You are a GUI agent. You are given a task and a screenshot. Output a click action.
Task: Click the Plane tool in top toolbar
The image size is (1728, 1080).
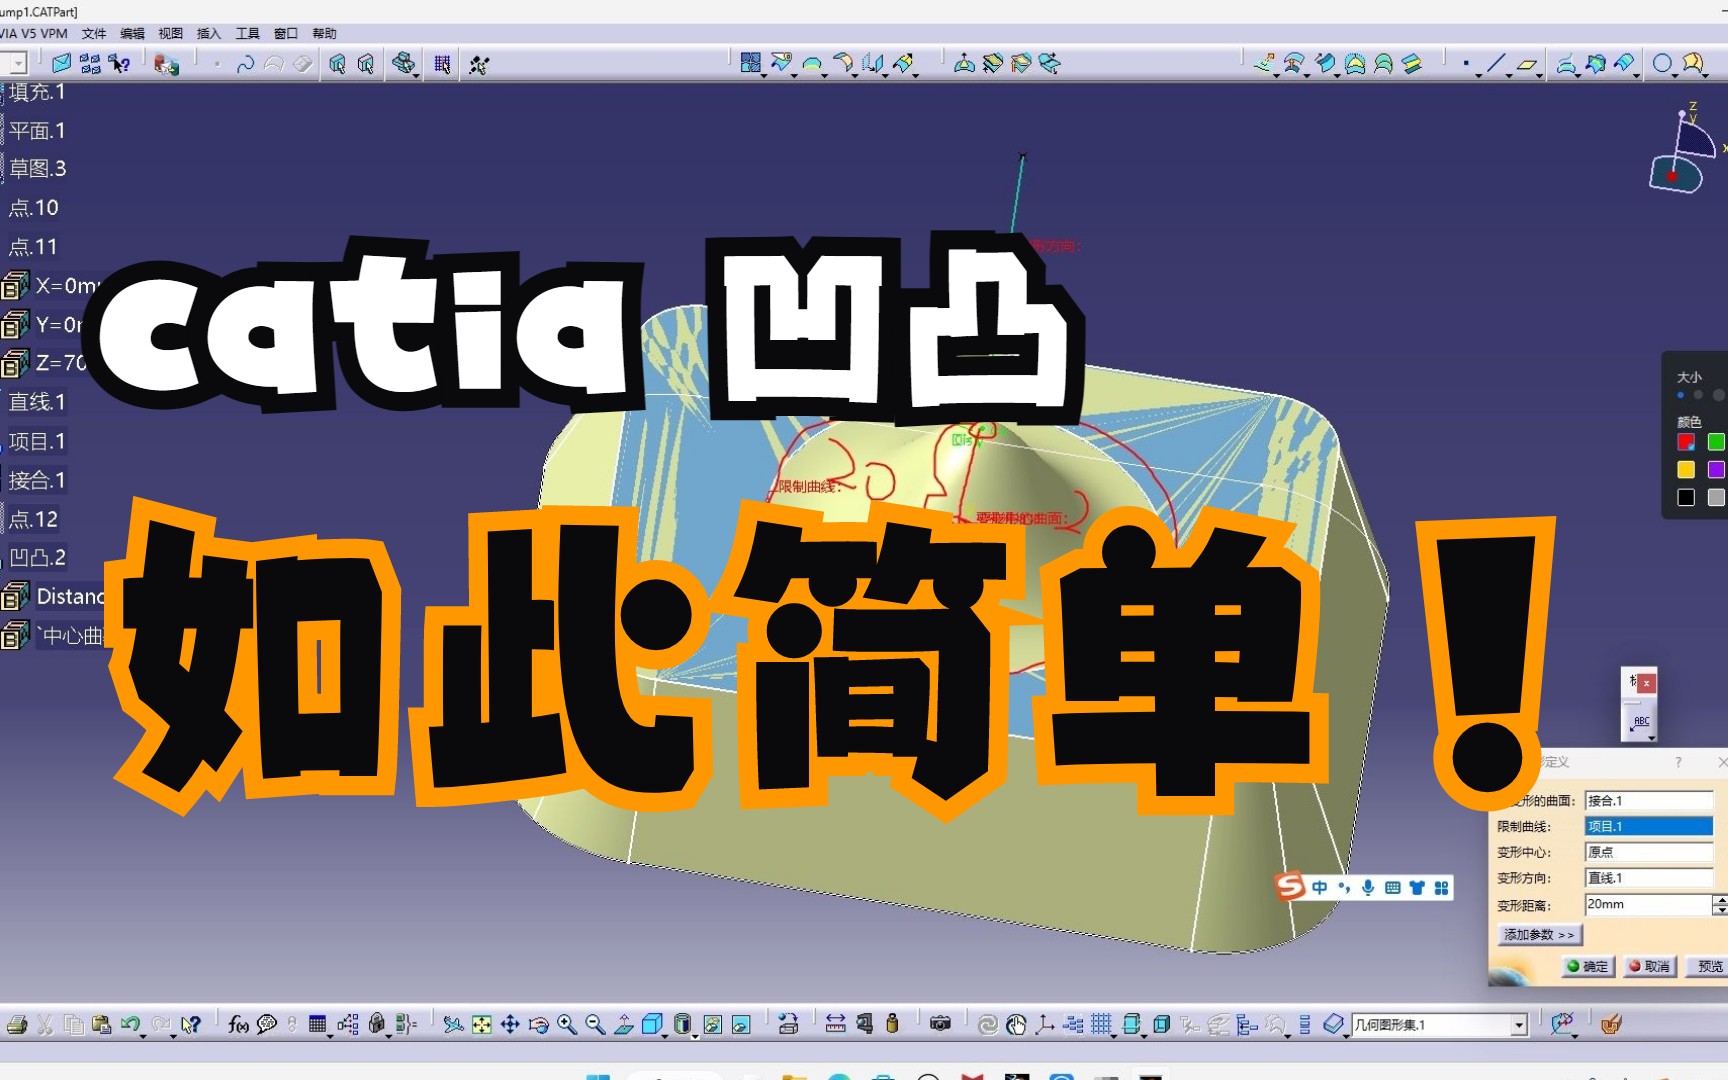pyautogui.click(x=1526, y=64)
